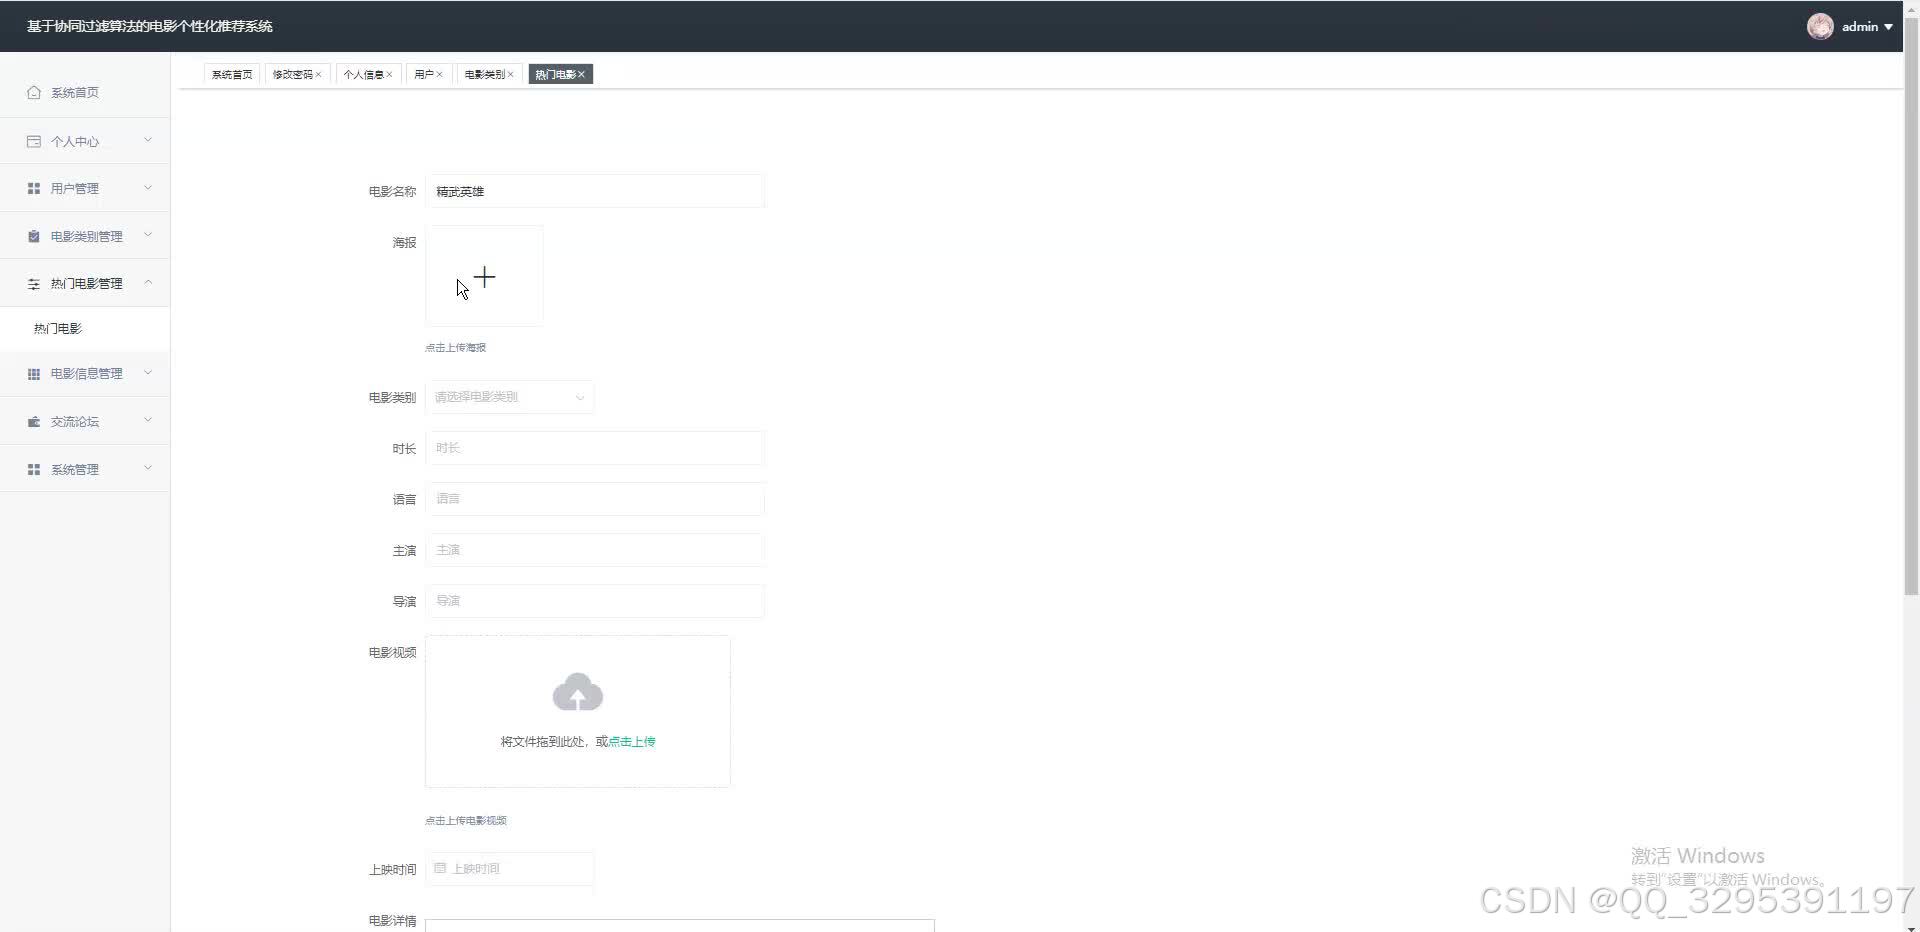Close the 个人信息 tab
The image size is (1920, 932).
[390, 74]
